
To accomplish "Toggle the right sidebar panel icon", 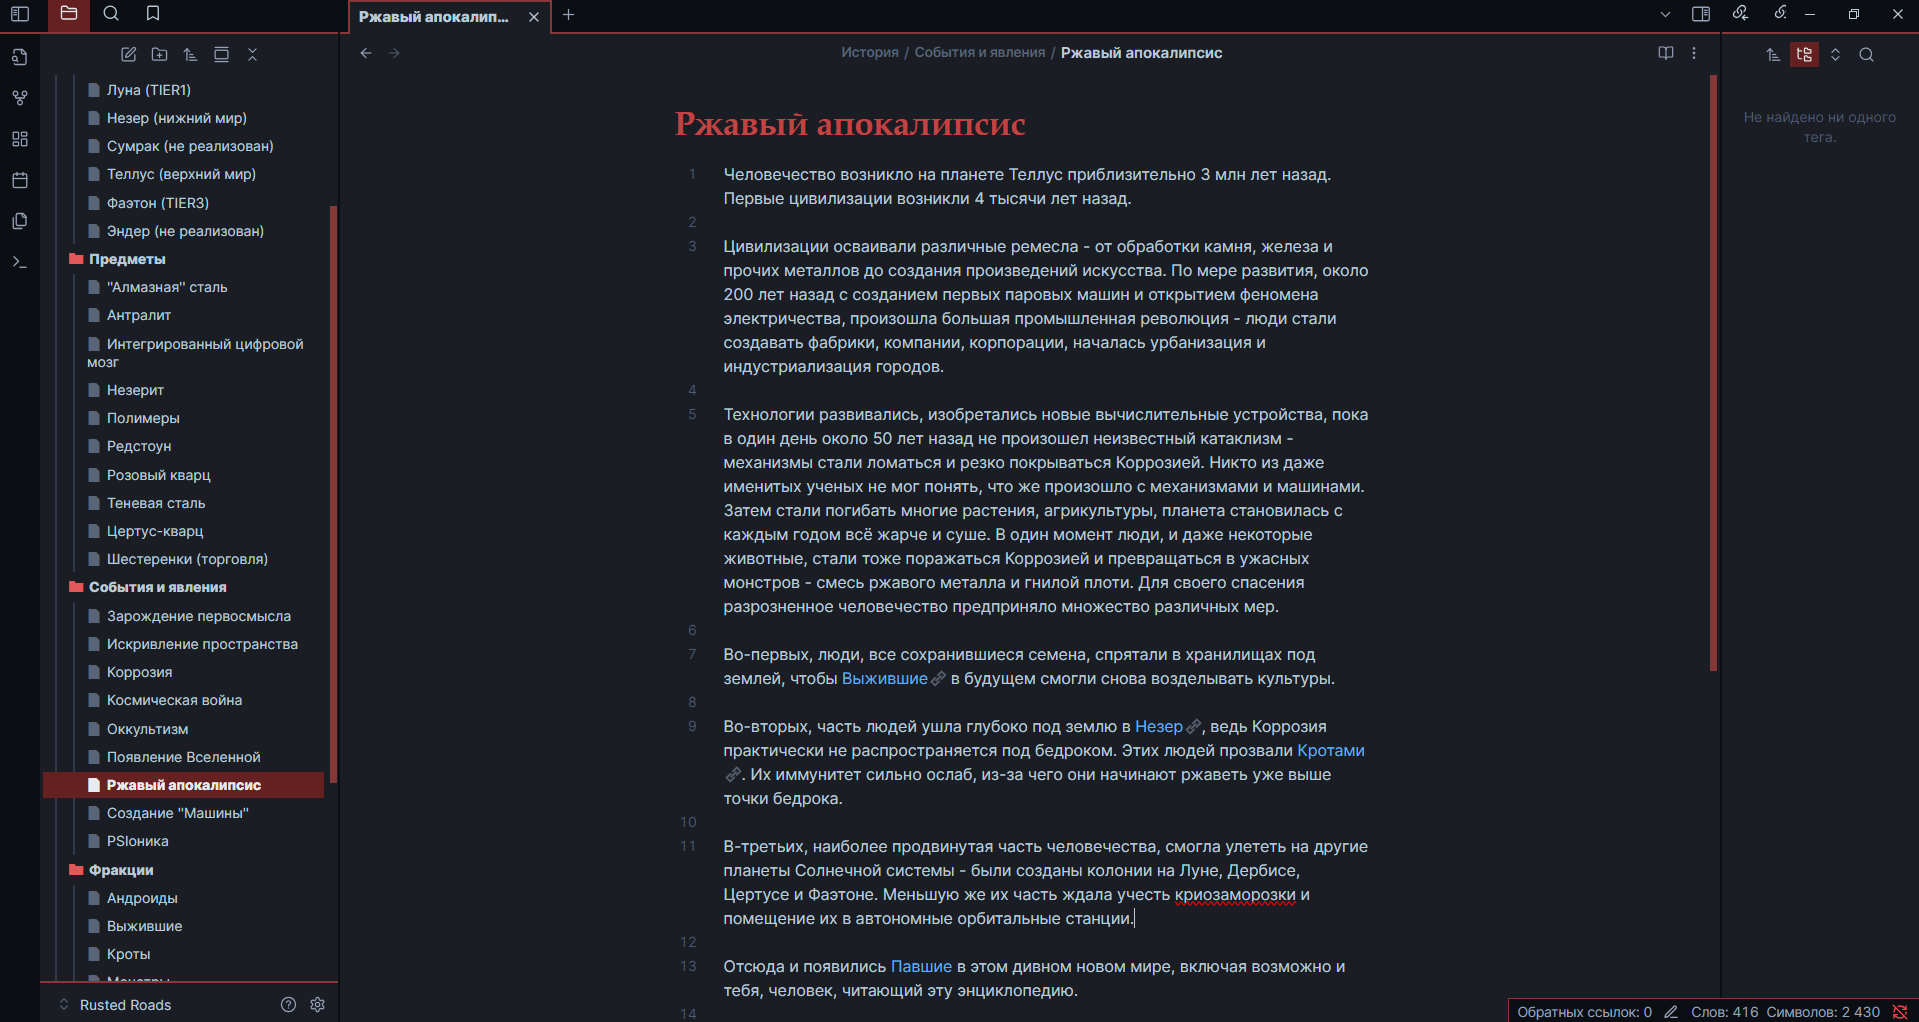I will pyautogui.click(x=1701, y=14).
